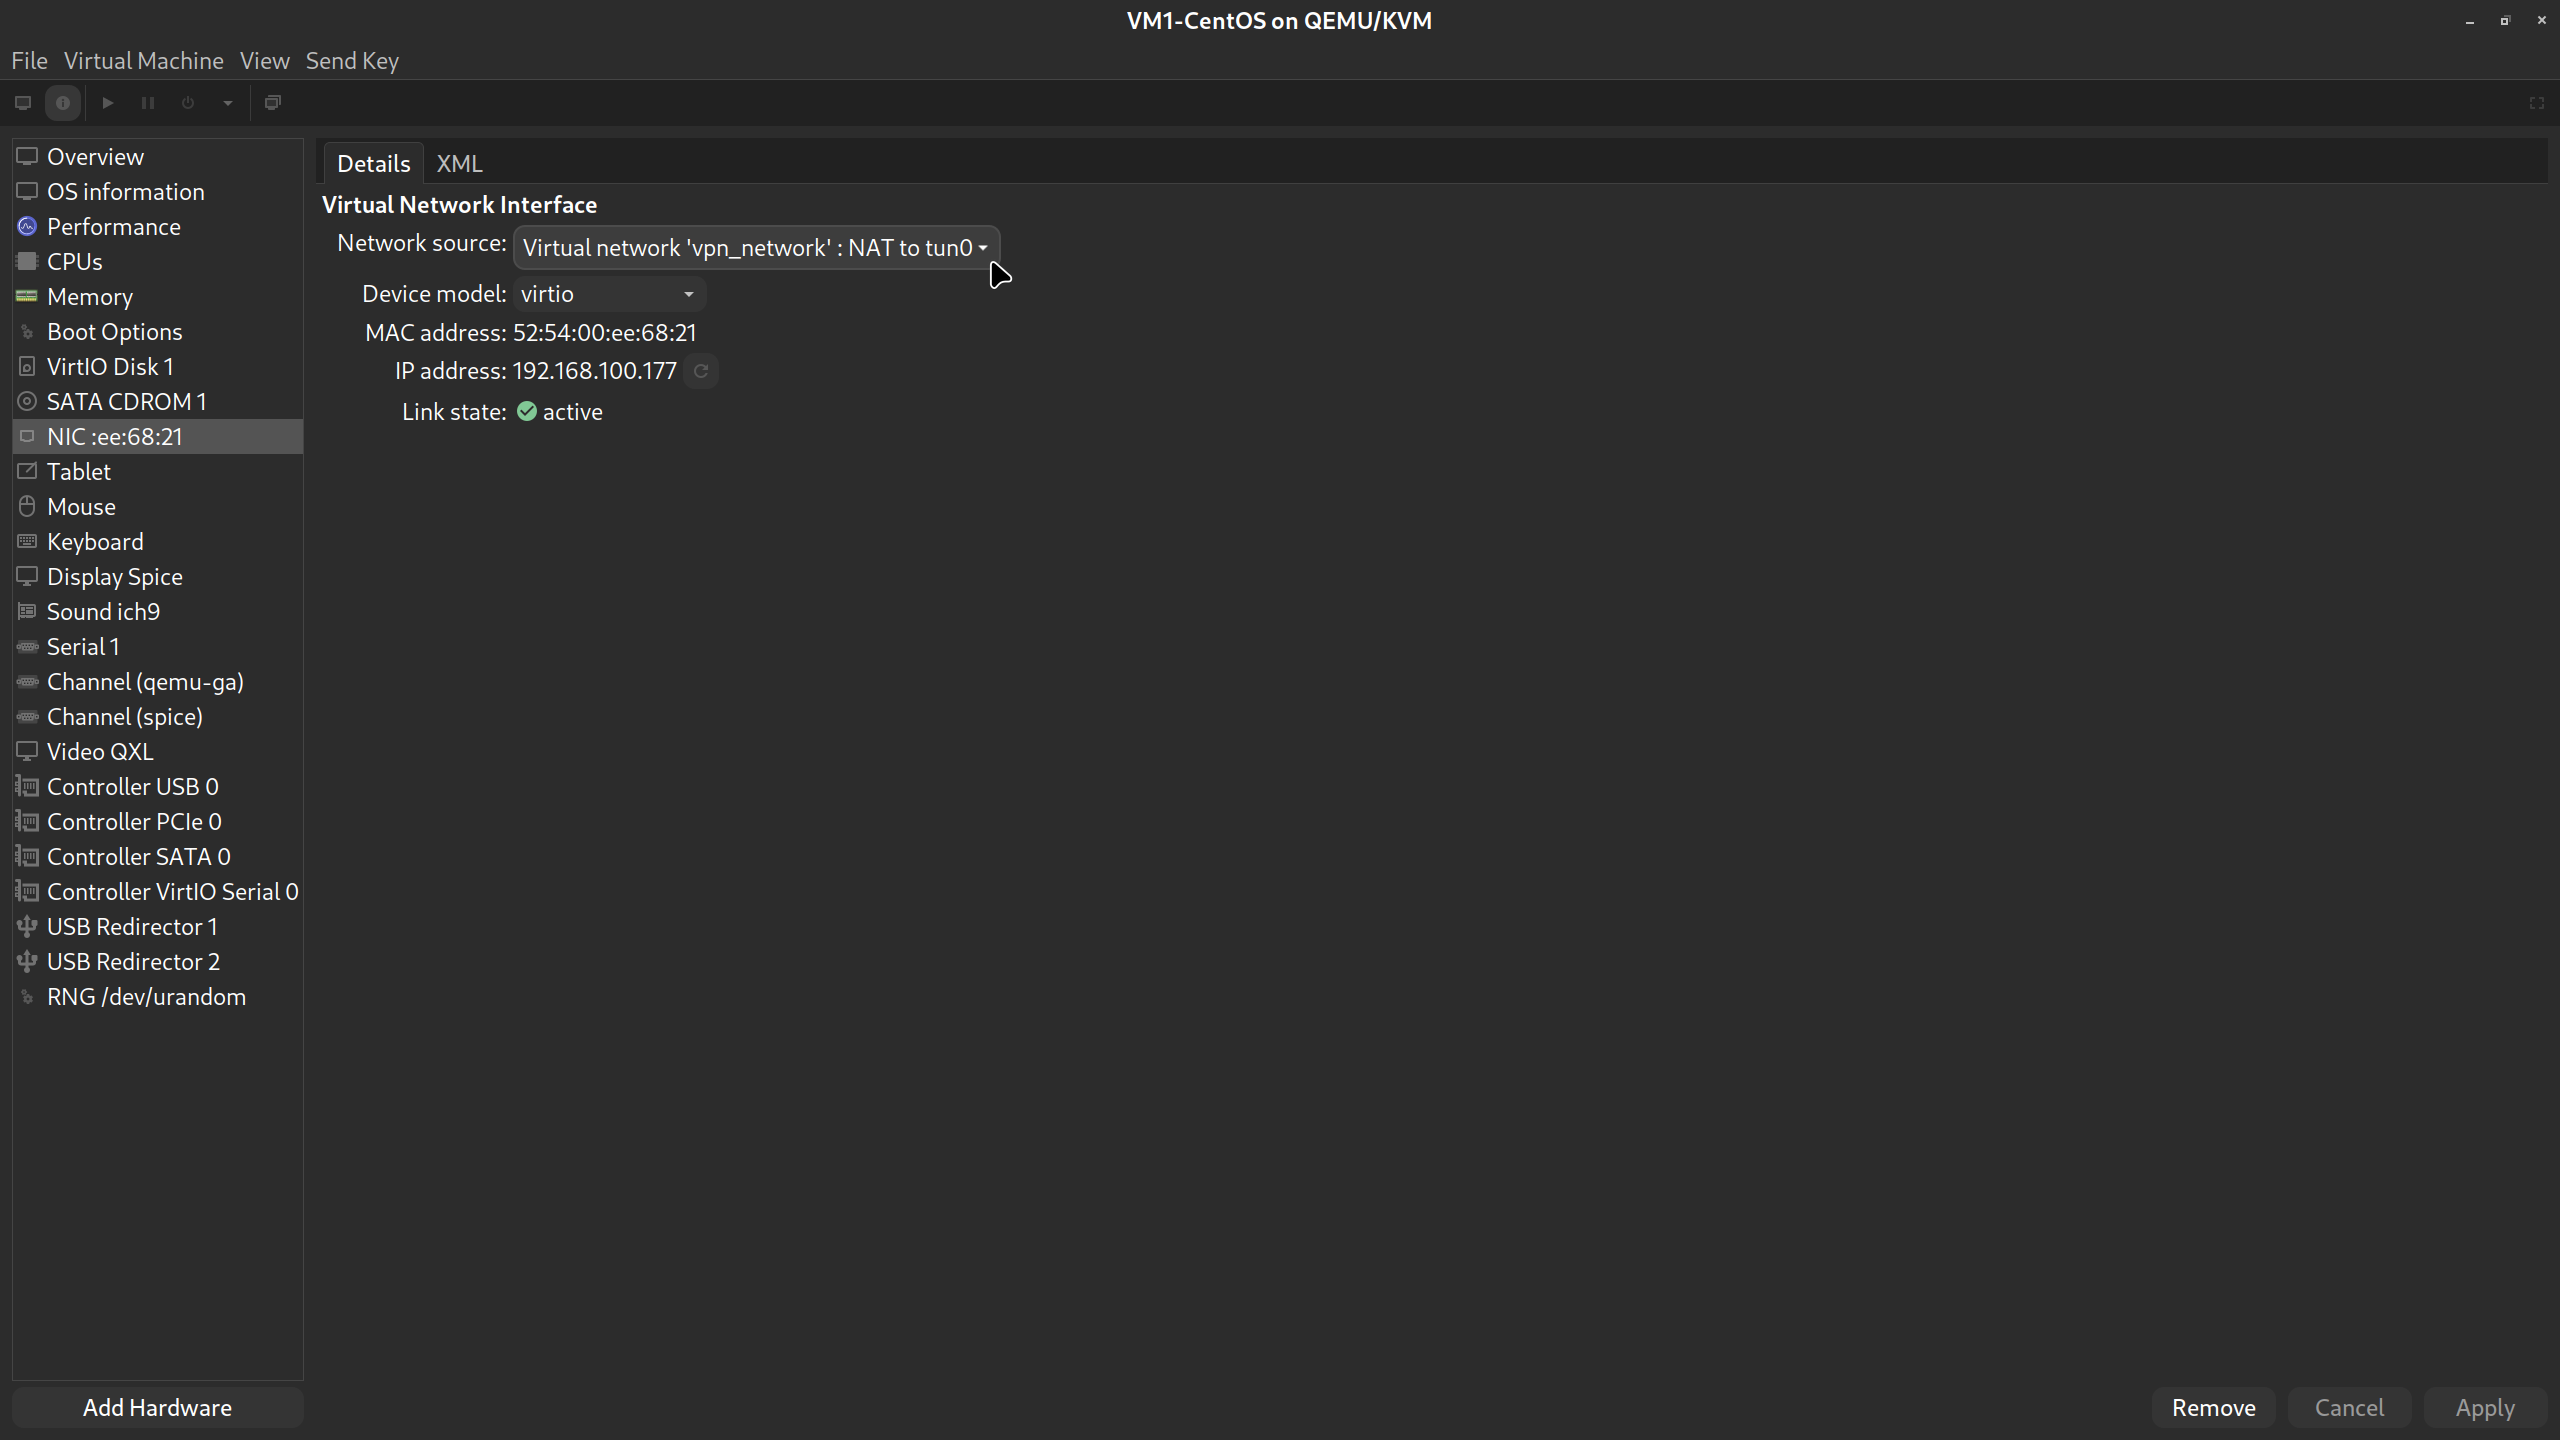Refresh the IP address with the reload icon
The width and height of the screenshot is (2560, 1440).
(701, 371)
